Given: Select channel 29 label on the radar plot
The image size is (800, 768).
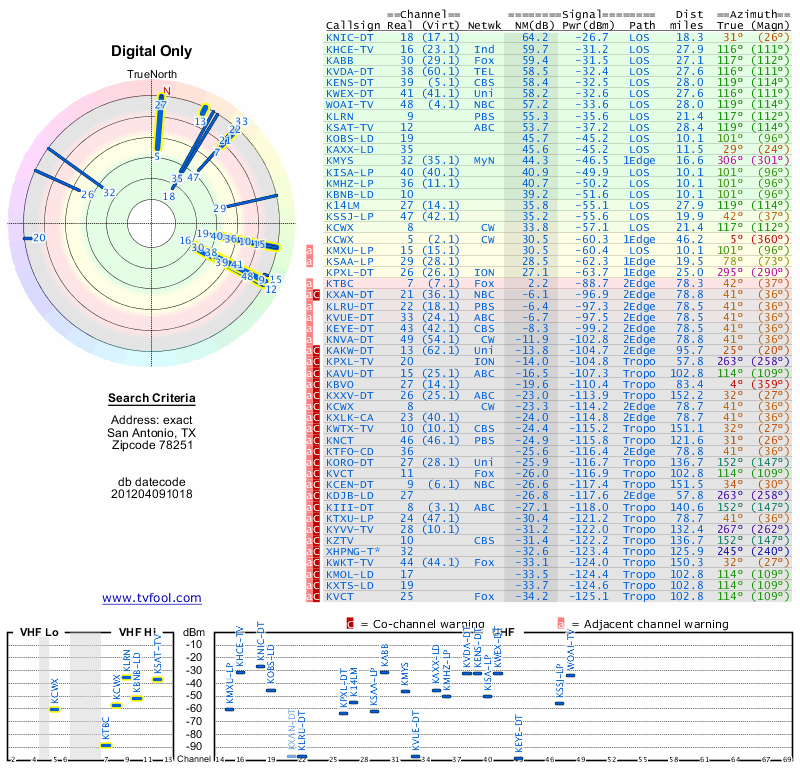Looking at the screenshot, I should point(219,208).
